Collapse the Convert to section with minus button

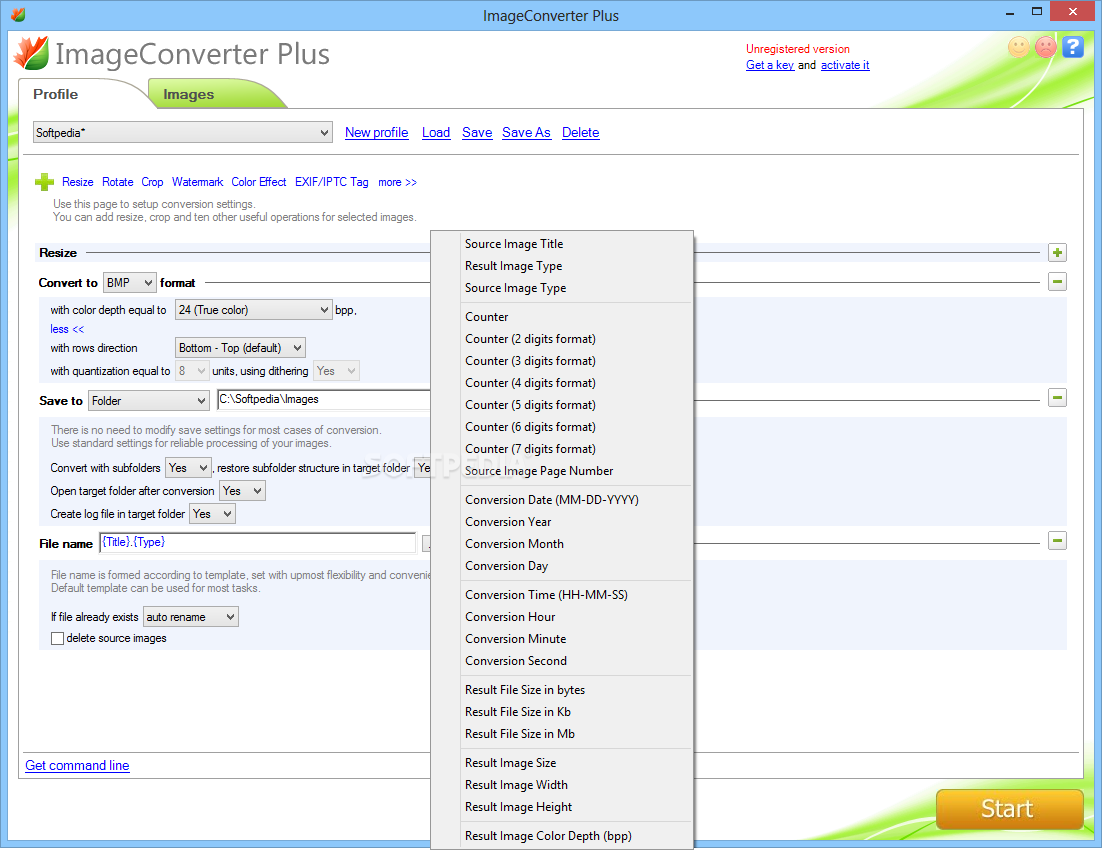[x=1057, y=282]
